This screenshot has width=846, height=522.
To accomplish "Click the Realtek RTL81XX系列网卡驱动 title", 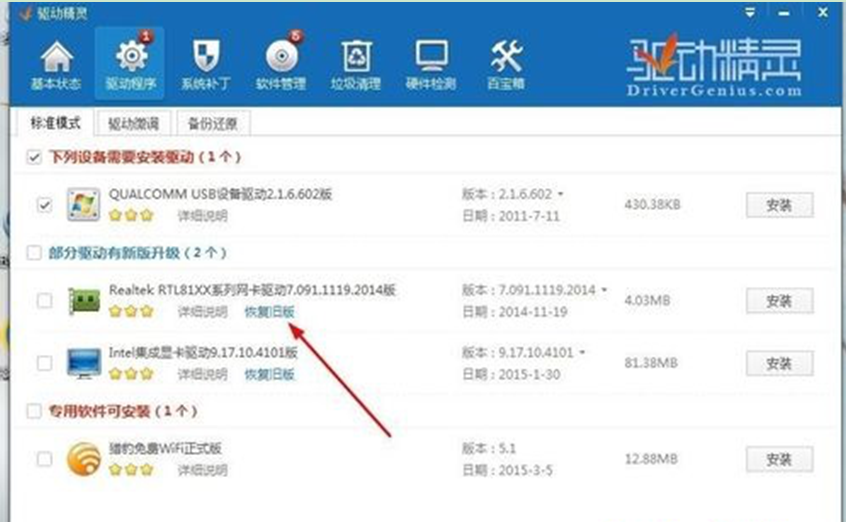I will coord(253,290).
